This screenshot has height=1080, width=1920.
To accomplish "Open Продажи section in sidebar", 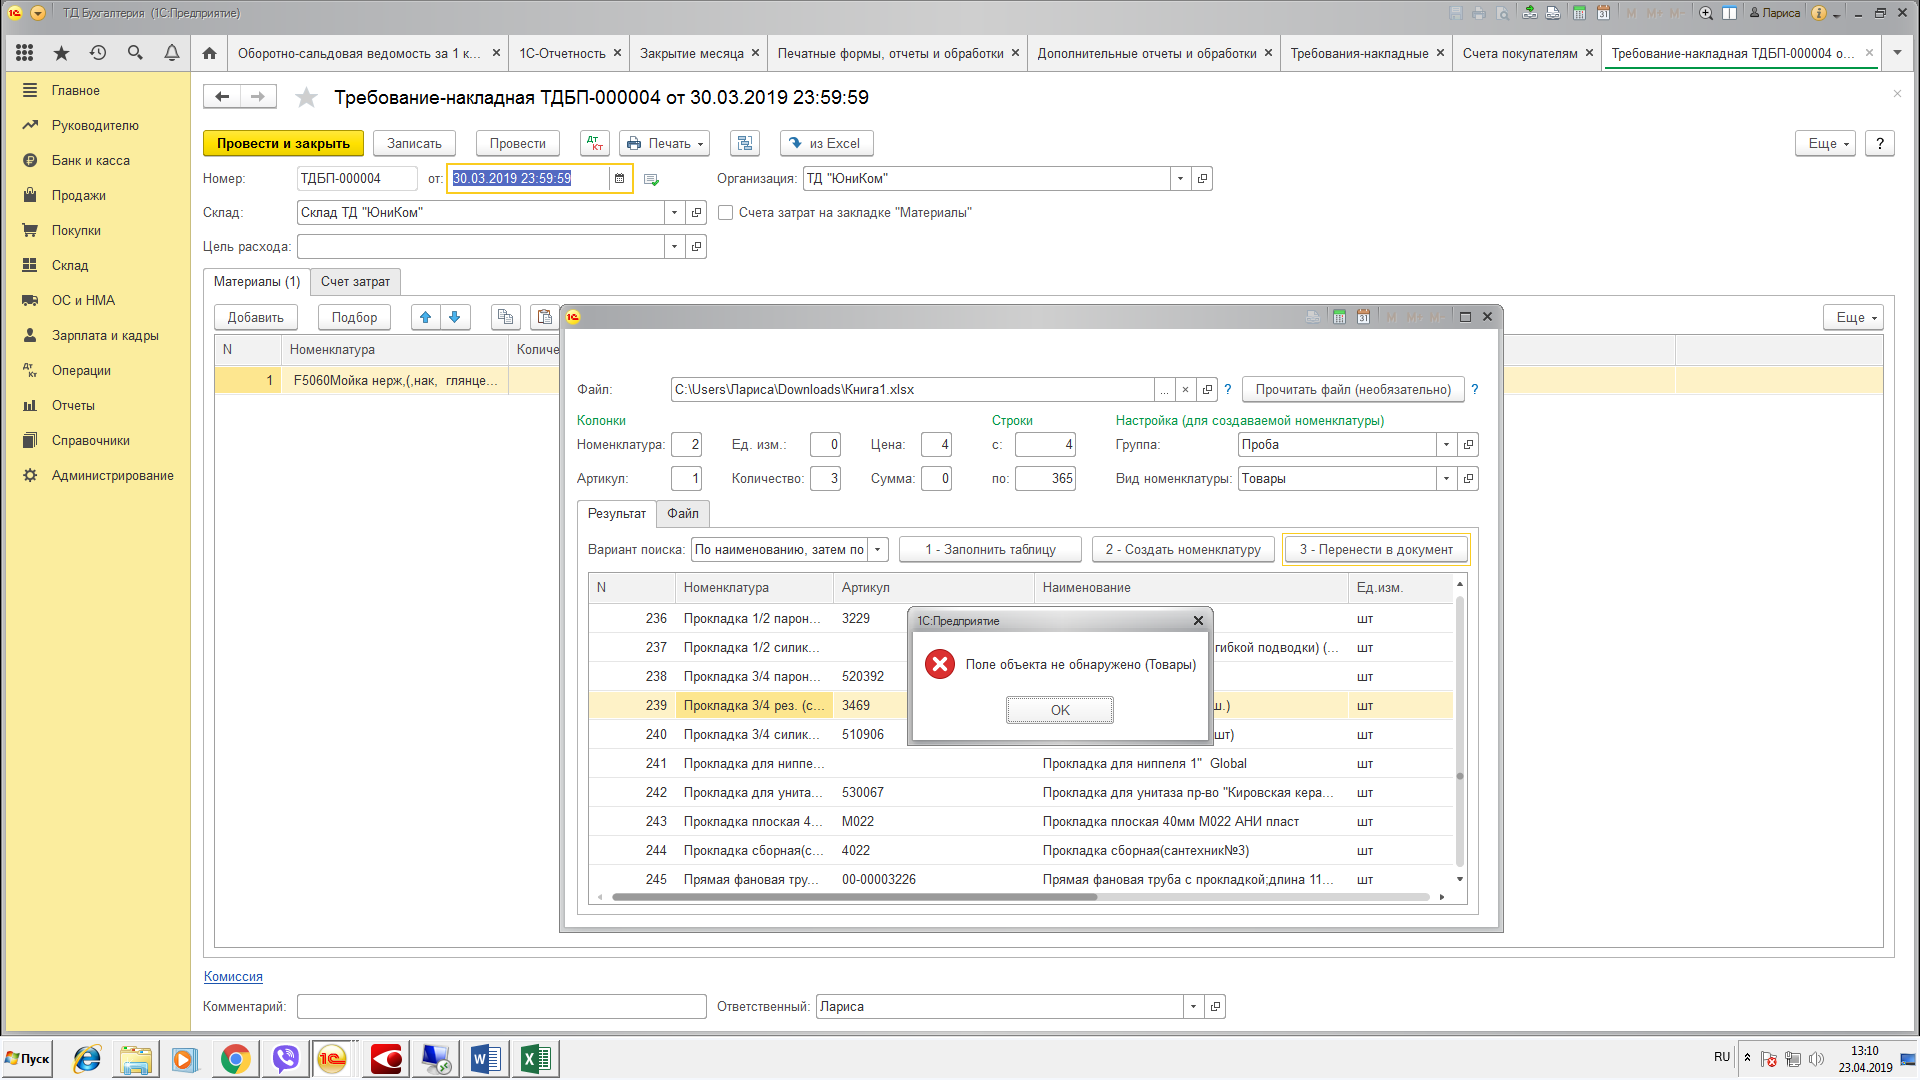I will [x=79, y=196].
